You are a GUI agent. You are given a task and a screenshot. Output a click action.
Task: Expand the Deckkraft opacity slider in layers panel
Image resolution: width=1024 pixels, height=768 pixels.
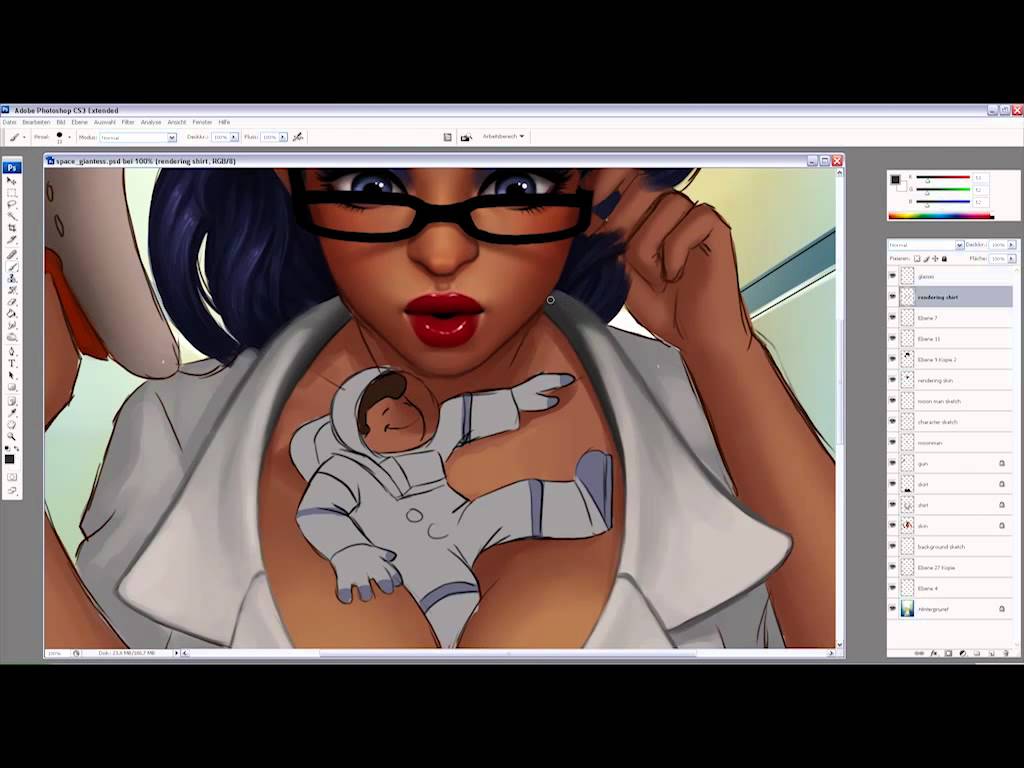[1014, 244]
